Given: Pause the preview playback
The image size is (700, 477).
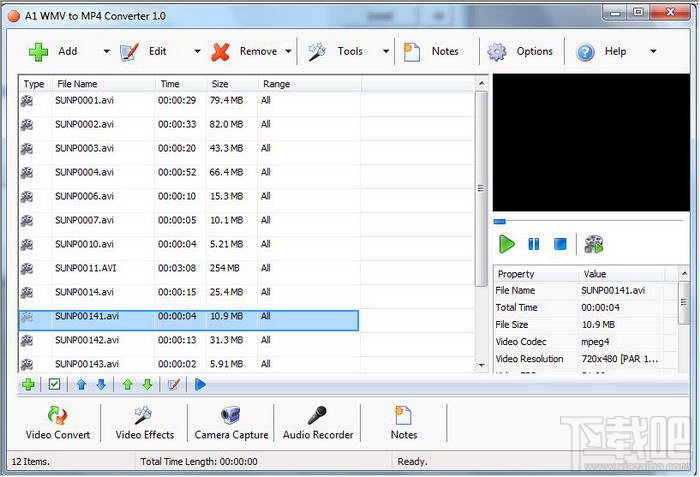Looking at the screenshot, I should pyautogui.click(x=533, y=244).
